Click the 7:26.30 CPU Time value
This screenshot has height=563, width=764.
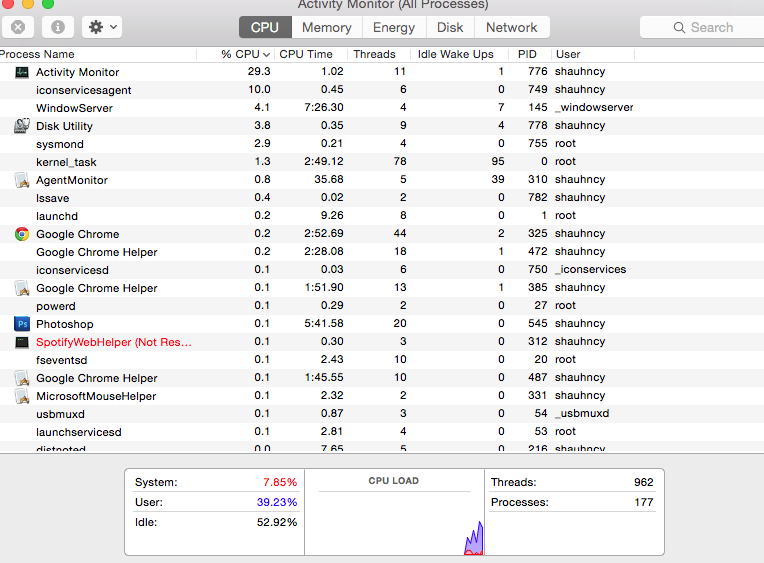pyautogui.click(x=324, y=107)
